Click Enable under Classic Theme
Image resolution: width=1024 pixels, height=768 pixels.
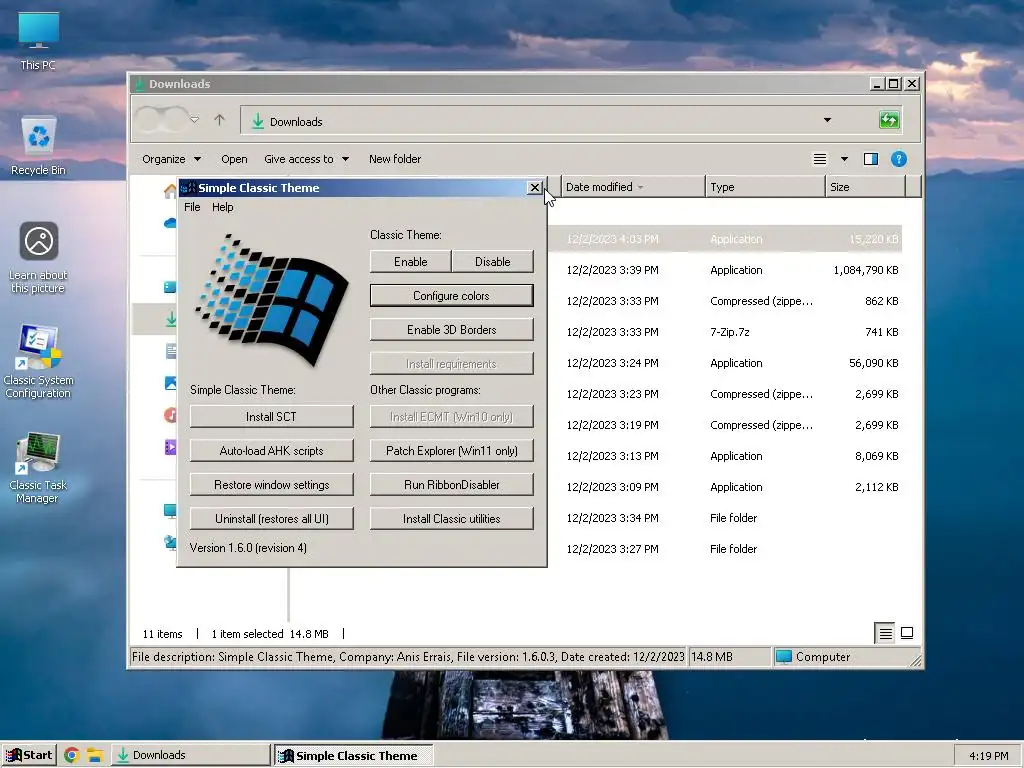coord(410,262)
